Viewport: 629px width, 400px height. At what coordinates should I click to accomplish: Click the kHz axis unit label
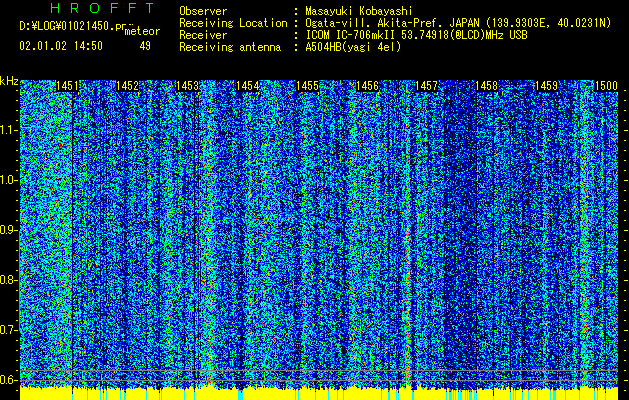click(x=9, y=81)
